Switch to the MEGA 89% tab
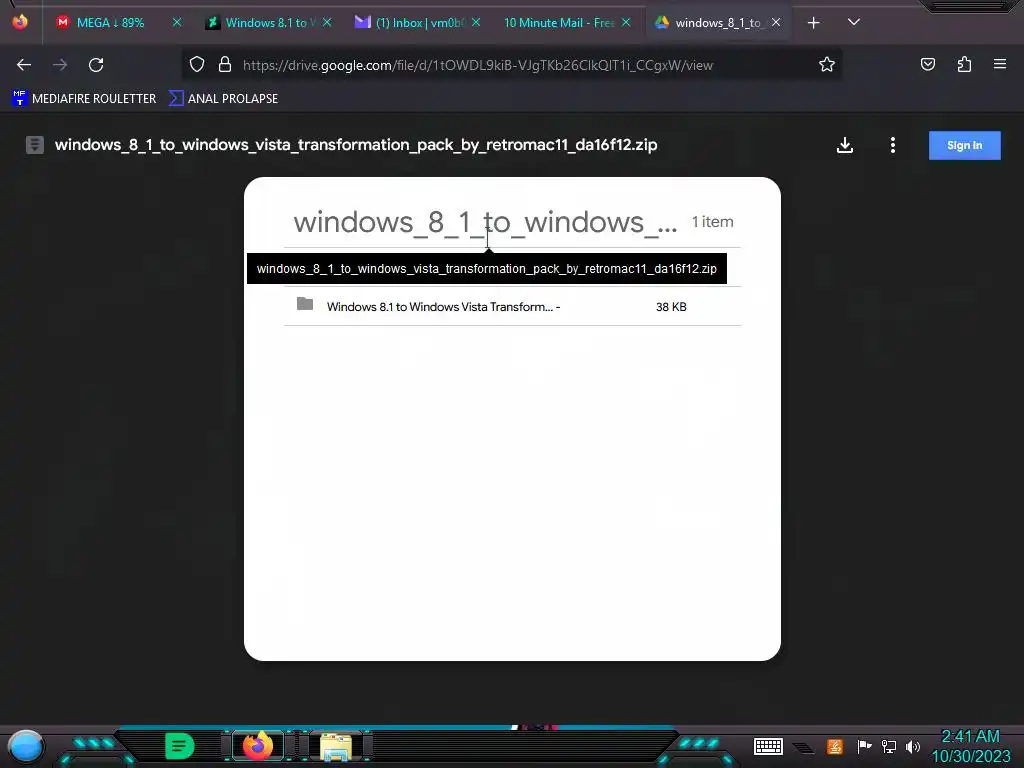1024x768 pixels. coord(111,23)
